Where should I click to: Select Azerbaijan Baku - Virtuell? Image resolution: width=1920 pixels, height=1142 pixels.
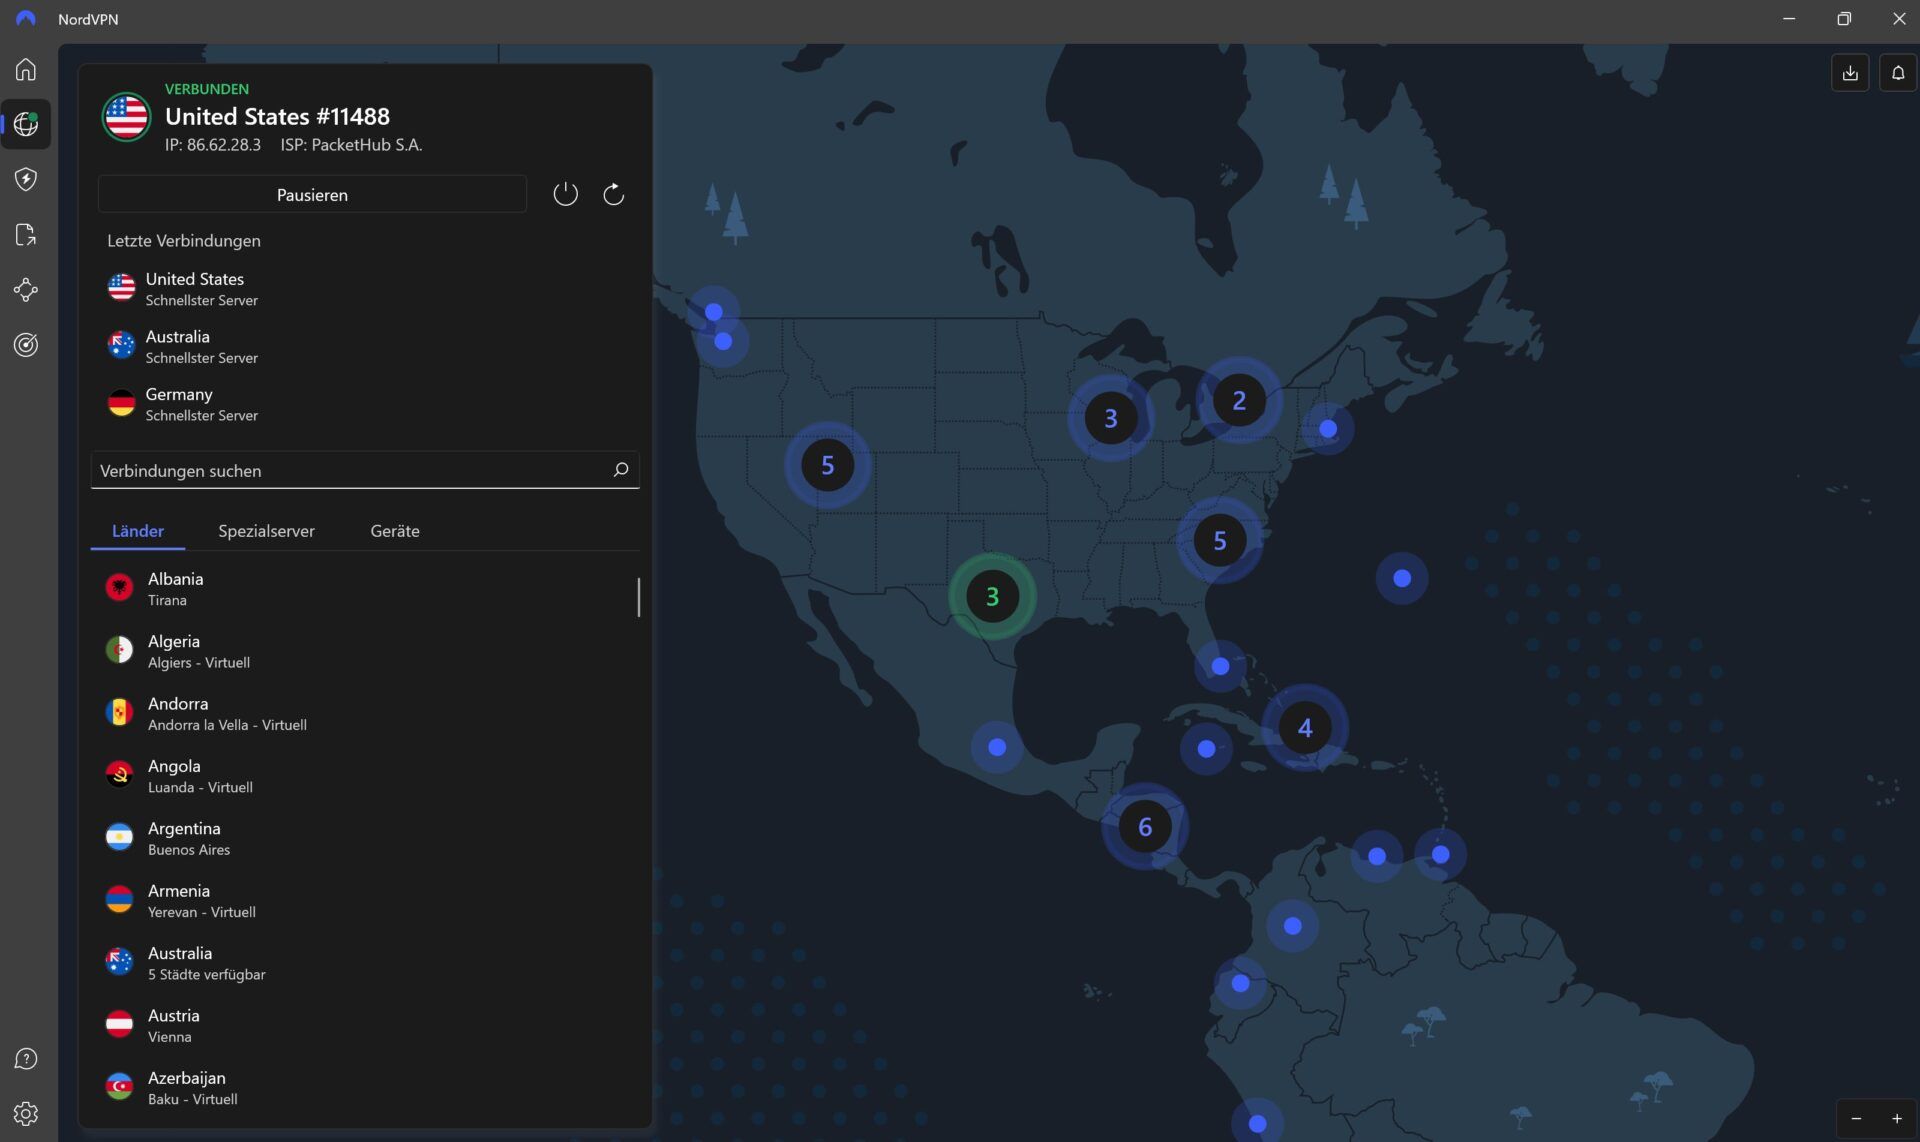pos(363,1087)
